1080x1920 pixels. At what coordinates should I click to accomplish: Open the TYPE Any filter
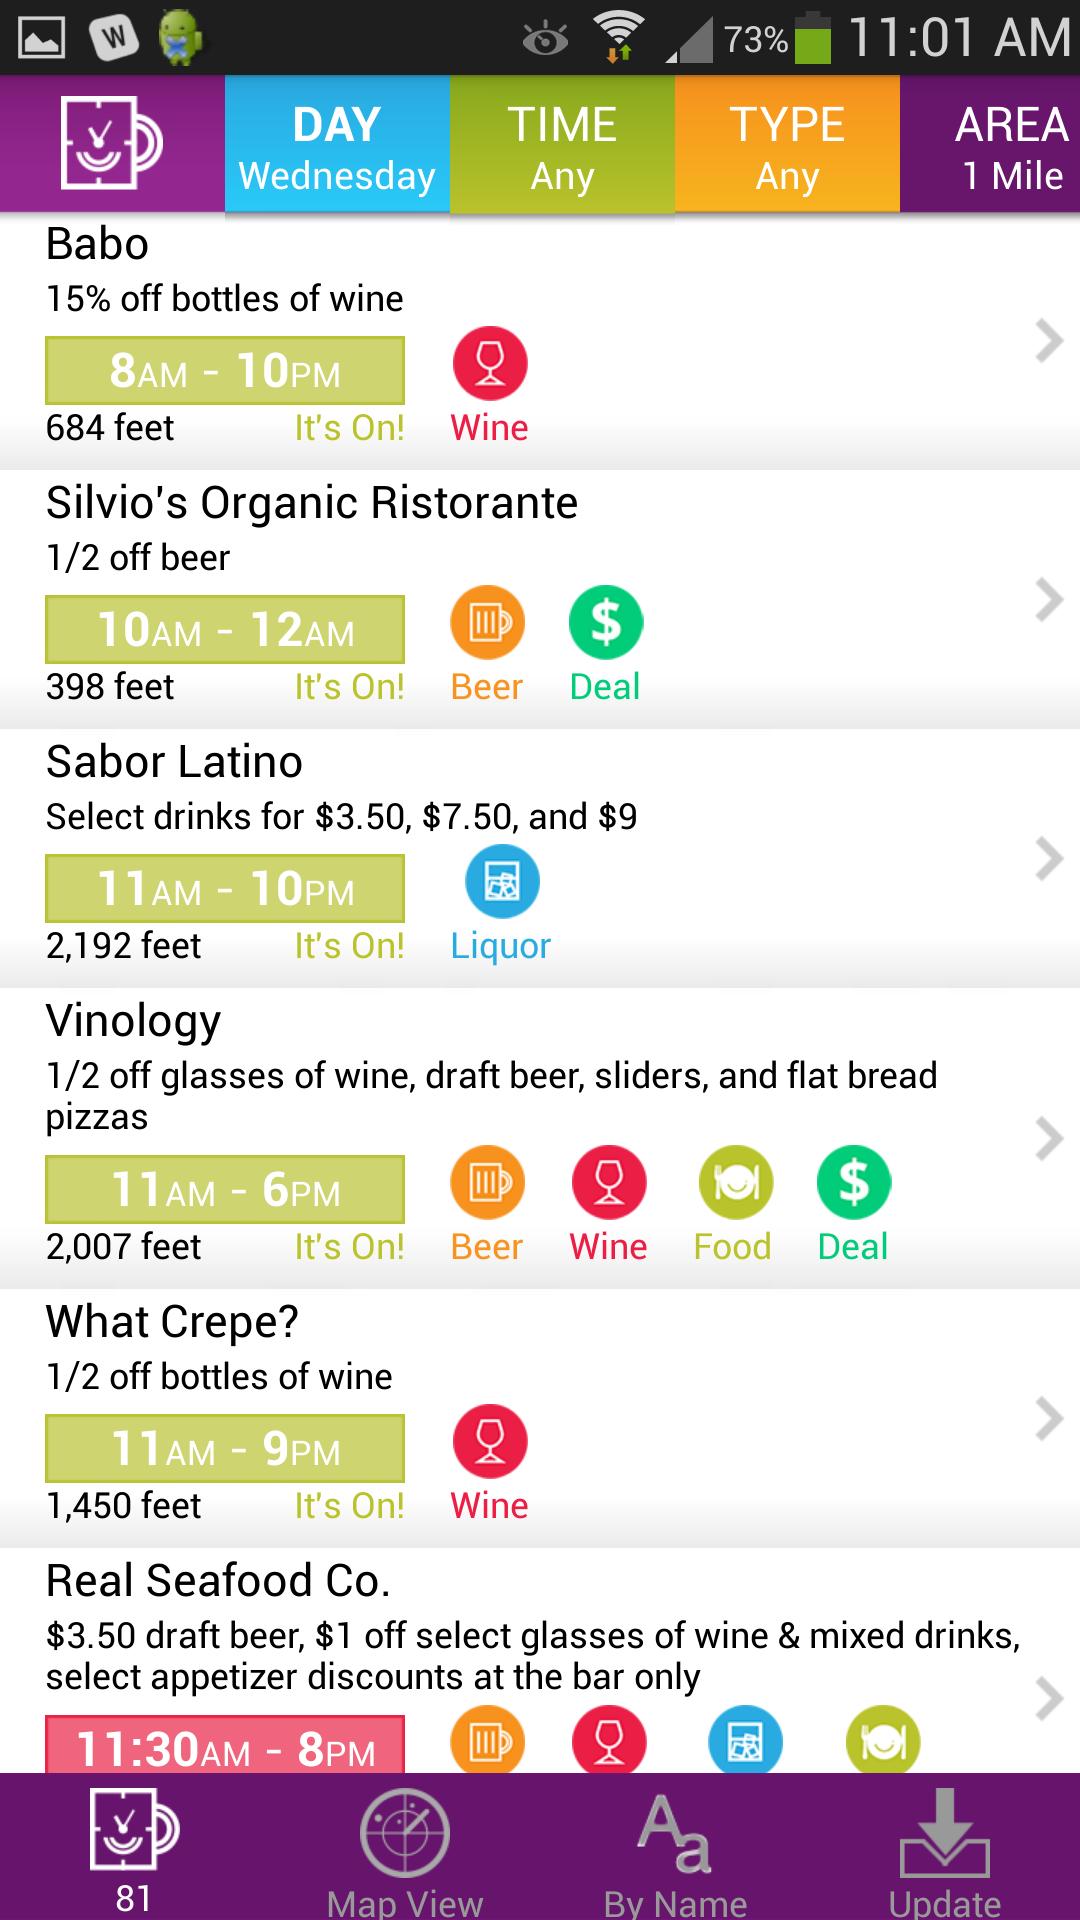pyautogui.click(x=787, y=145)
